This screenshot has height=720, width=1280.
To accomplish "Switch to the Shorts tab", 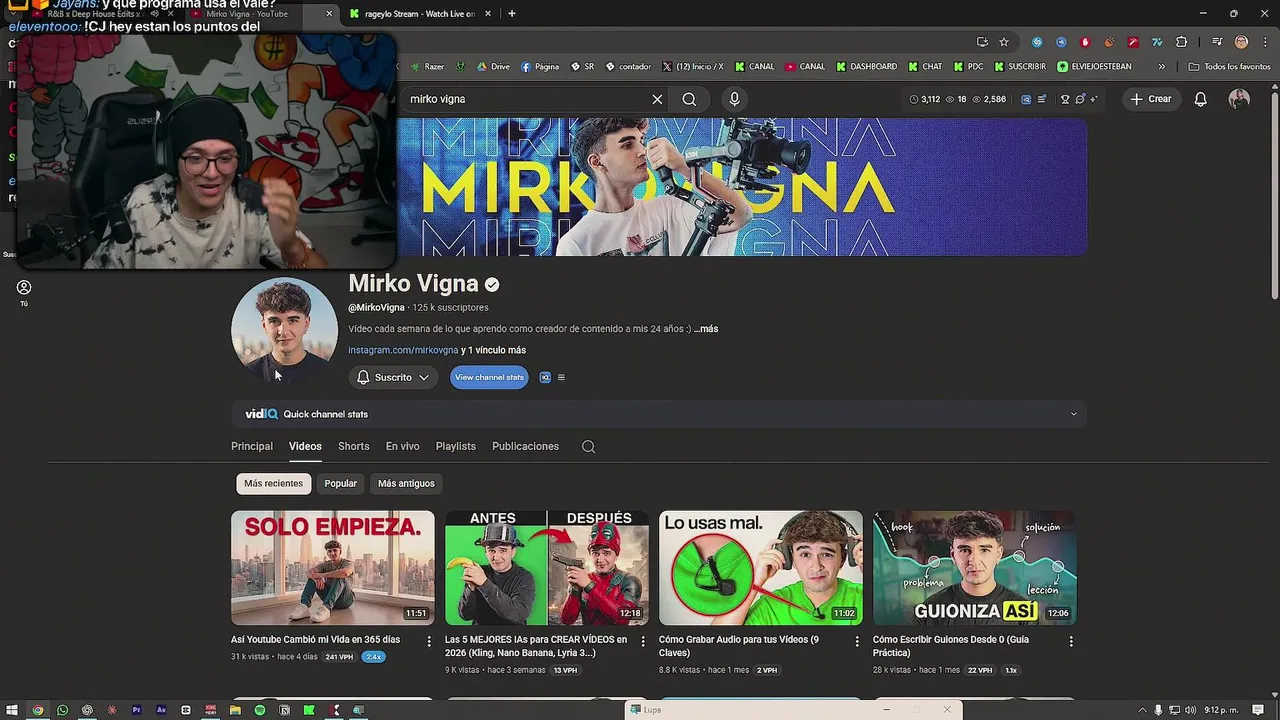I will tap(353, 447).
